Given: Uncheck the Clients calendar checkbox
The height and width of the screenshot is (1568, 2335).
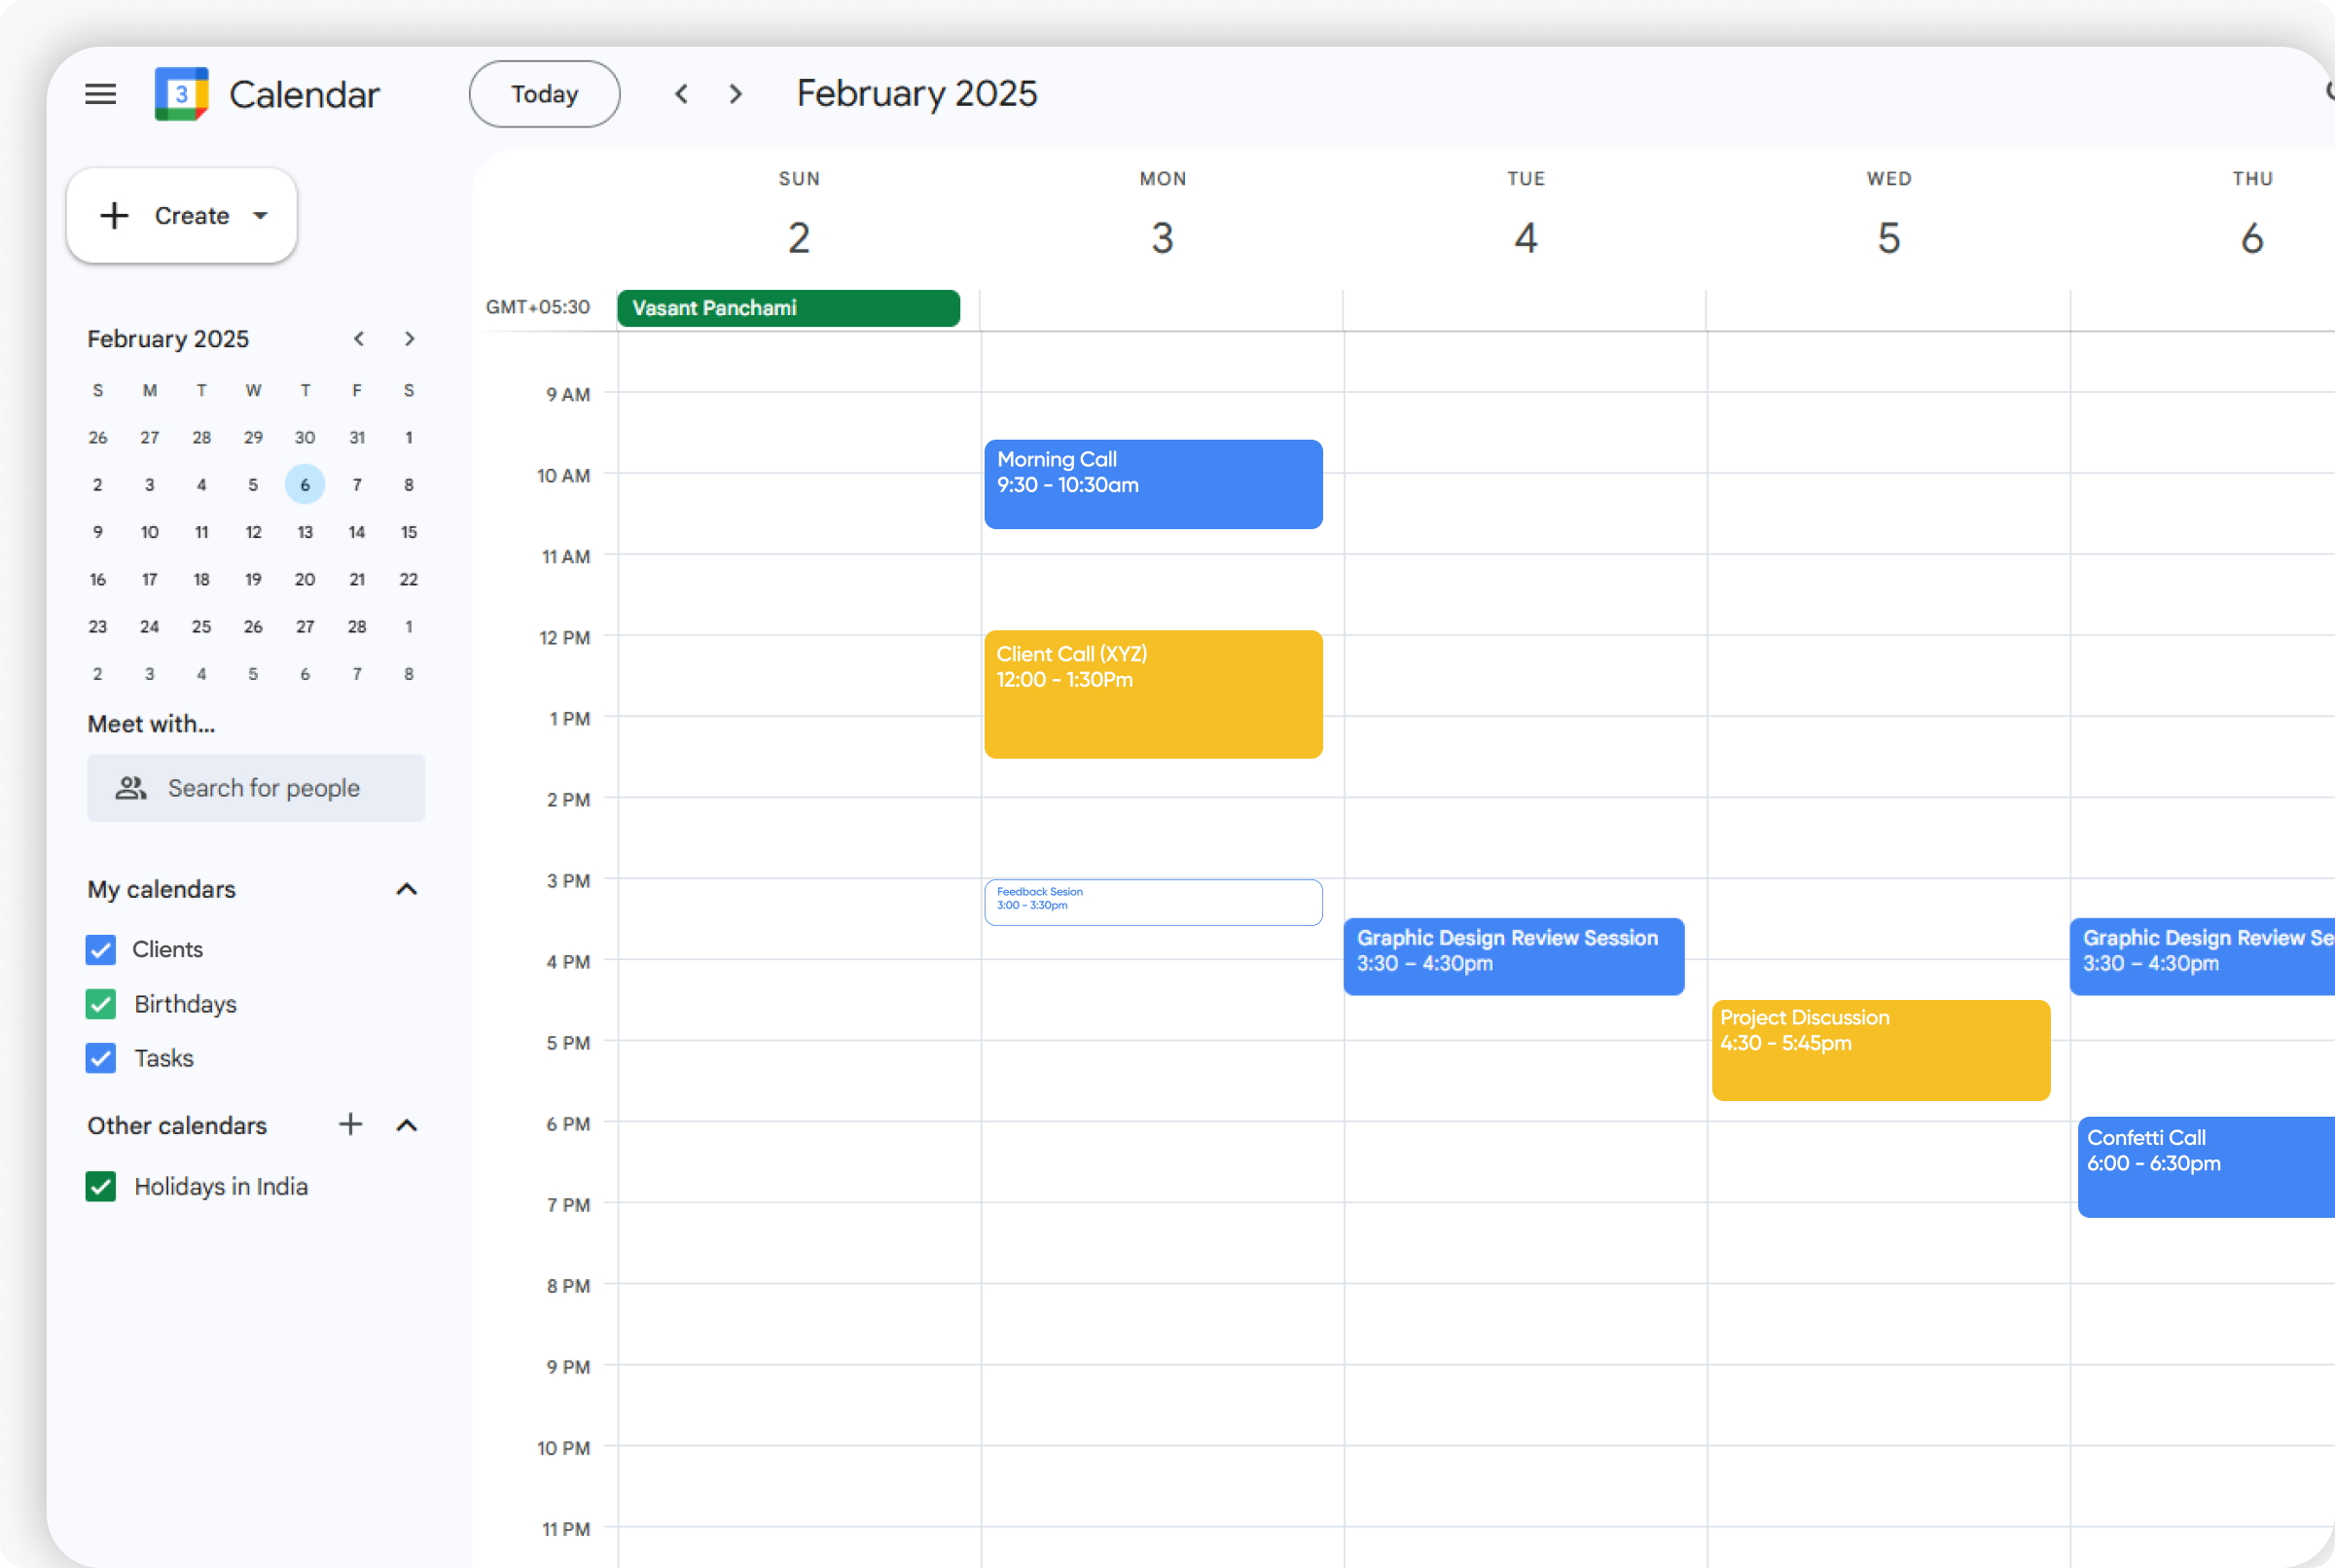Looking at the screenshot, I should pyautogui.click(x=101, y=949).
